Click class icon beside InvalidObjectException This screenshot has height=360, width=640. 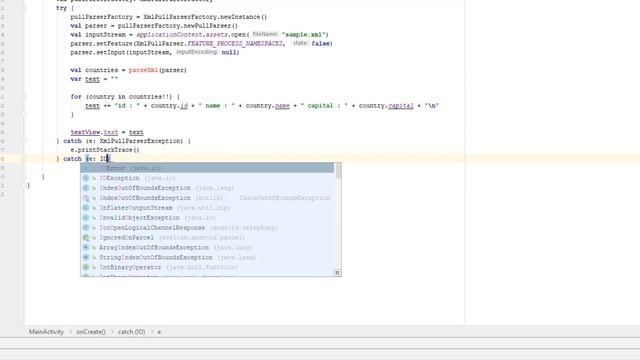86,218
